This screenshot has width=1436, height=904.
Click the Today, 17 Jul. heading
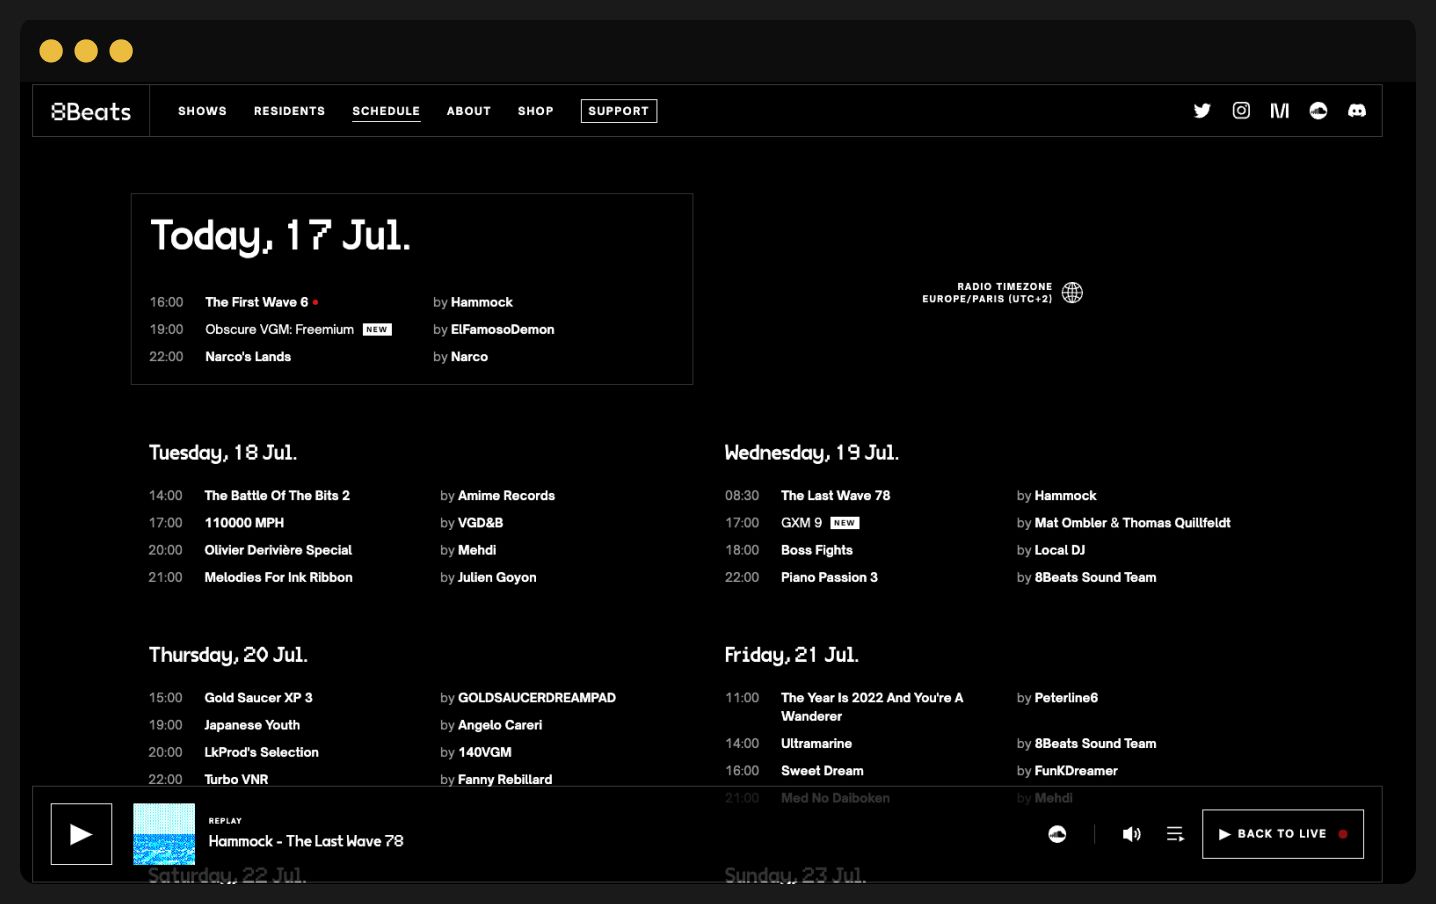pos(280,236)
